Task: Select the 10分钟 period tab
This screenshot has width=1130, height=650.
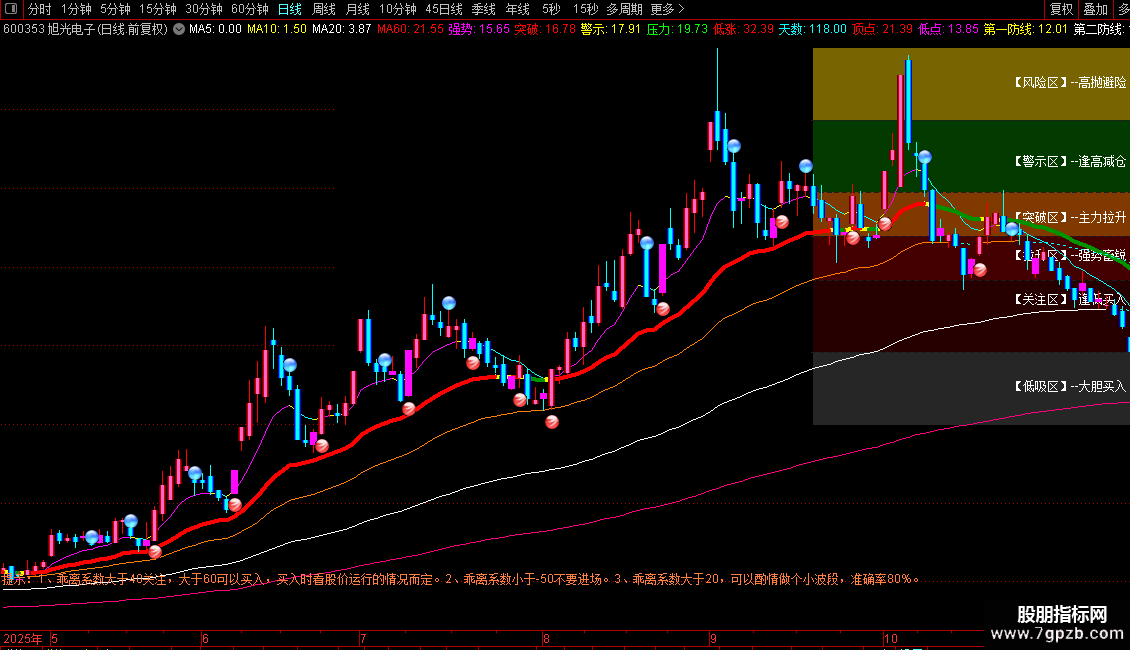Action: click(x=398, y=9)
